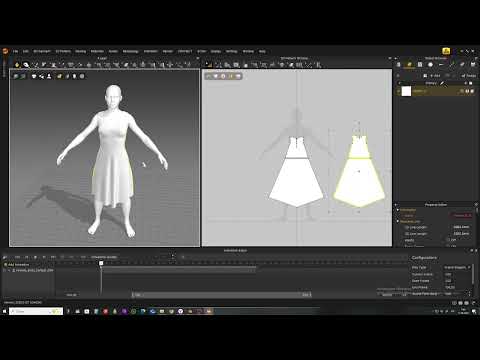Click the yellow-tinted display icon in 3D view
Viewport: 480px width, 360px height.
pos(59,76)
